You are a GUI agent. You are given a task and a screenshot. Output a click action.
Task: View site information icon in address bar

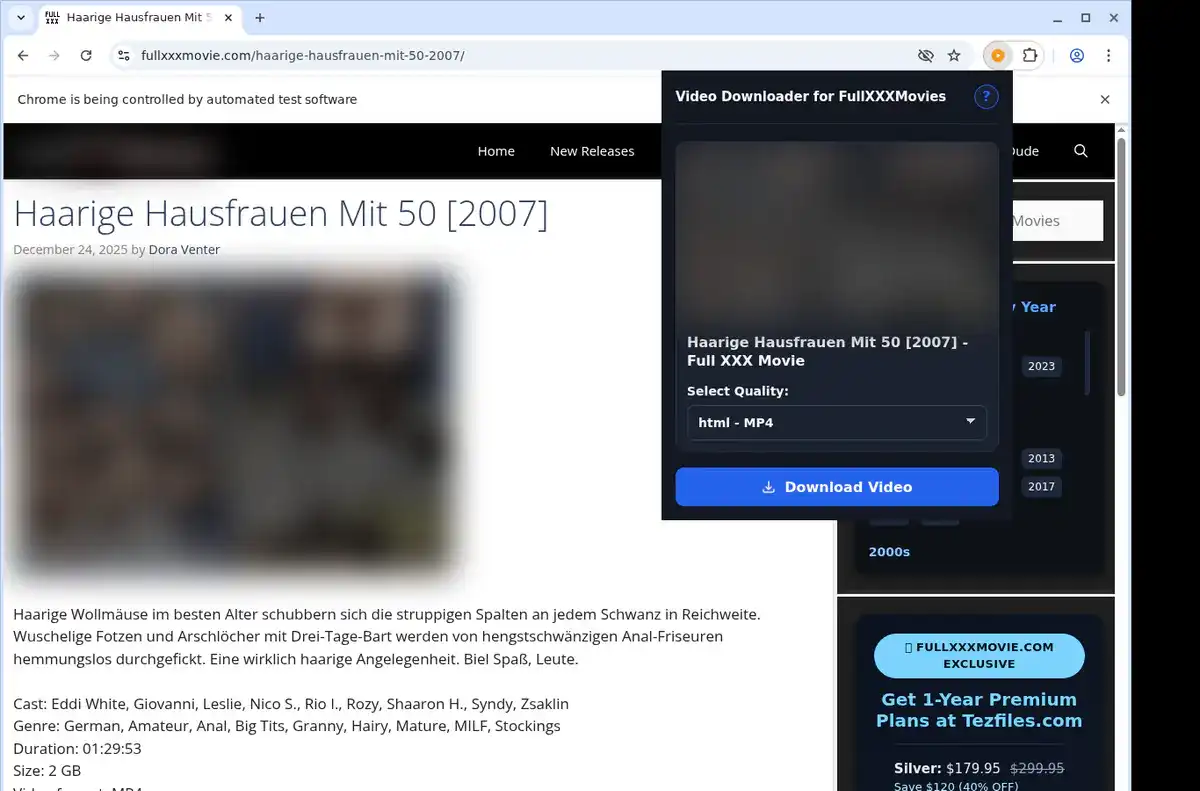(x=123, y=56)
